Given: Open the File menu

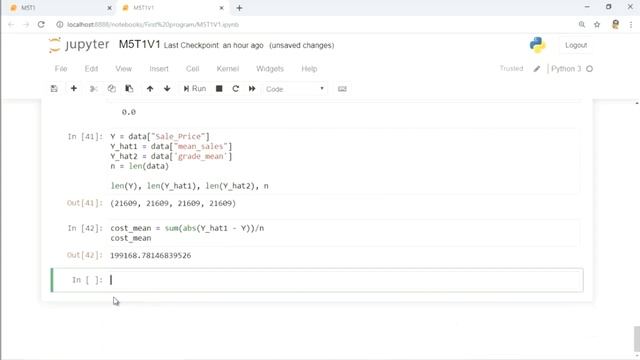Looking at the screenshot, I should pyautogui.click(x=61, y=69).
